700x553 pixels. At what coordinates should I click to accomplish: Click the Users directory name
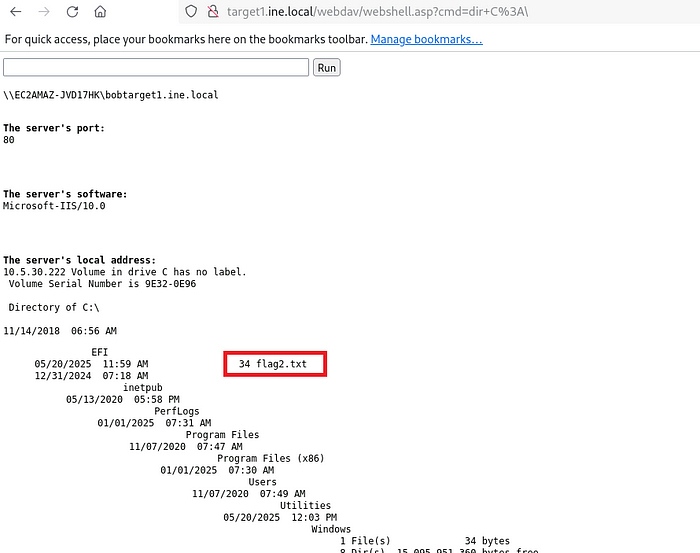click(262, 482)
